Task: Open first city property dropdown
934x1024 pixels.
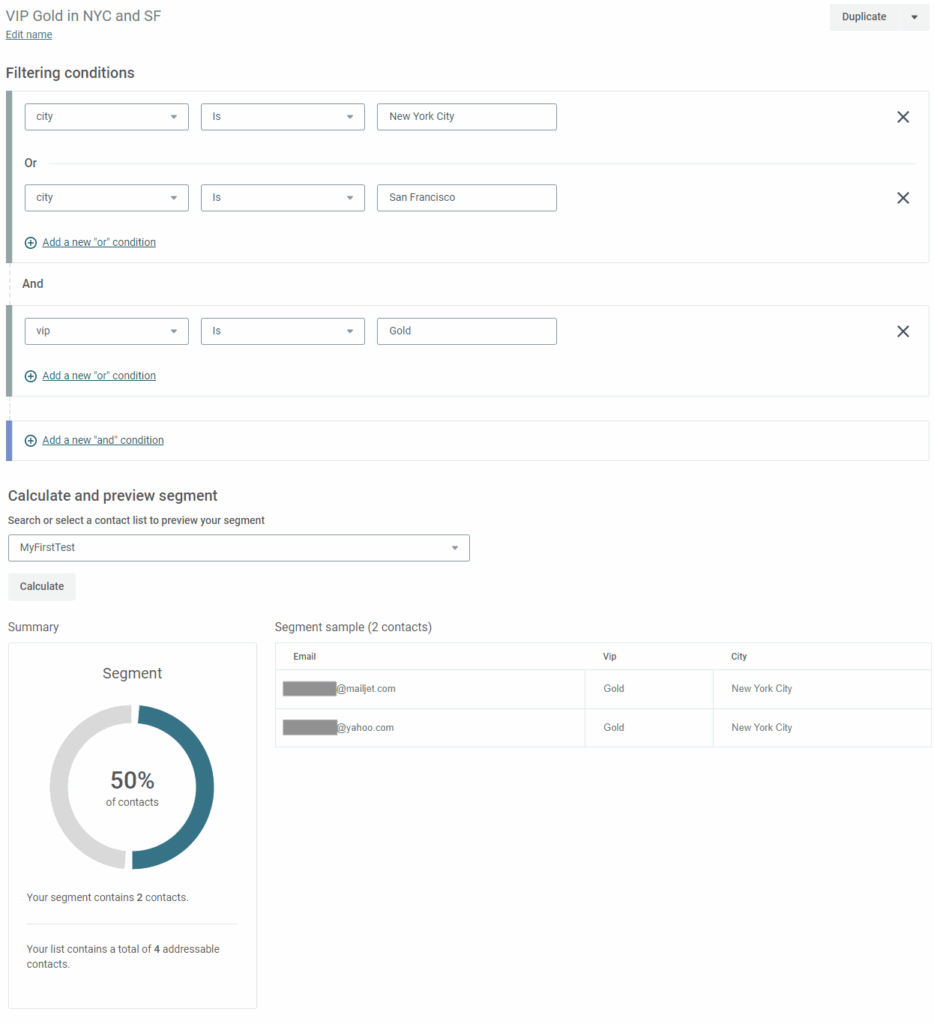Action: (106, 117)
